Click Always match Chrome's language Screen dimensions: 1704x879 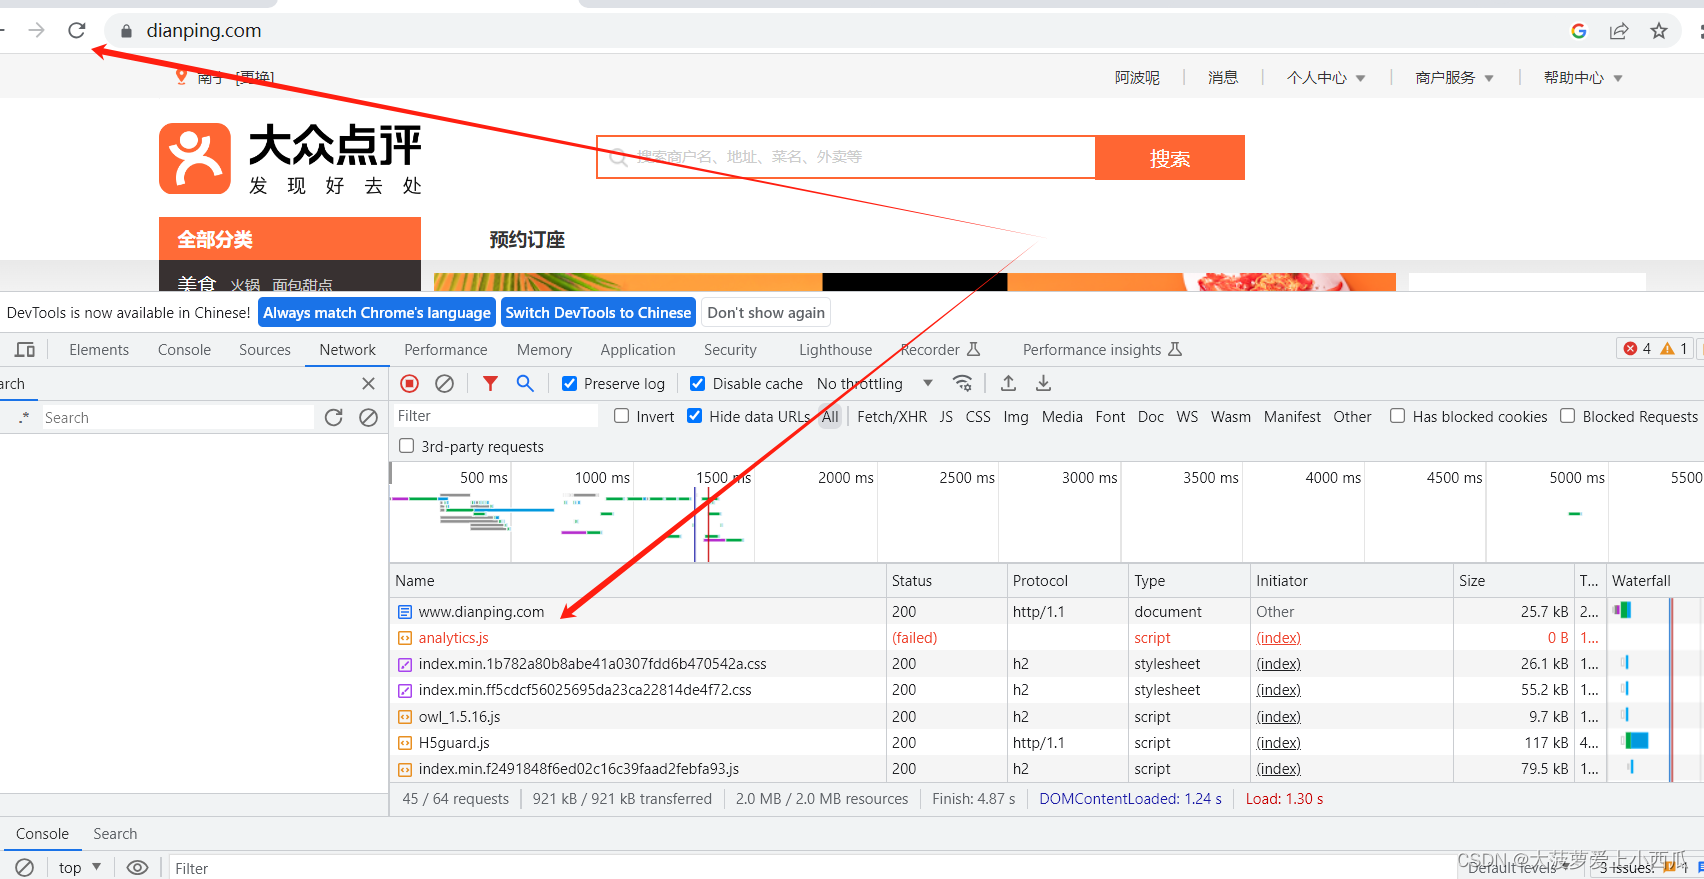pos(377,312)
